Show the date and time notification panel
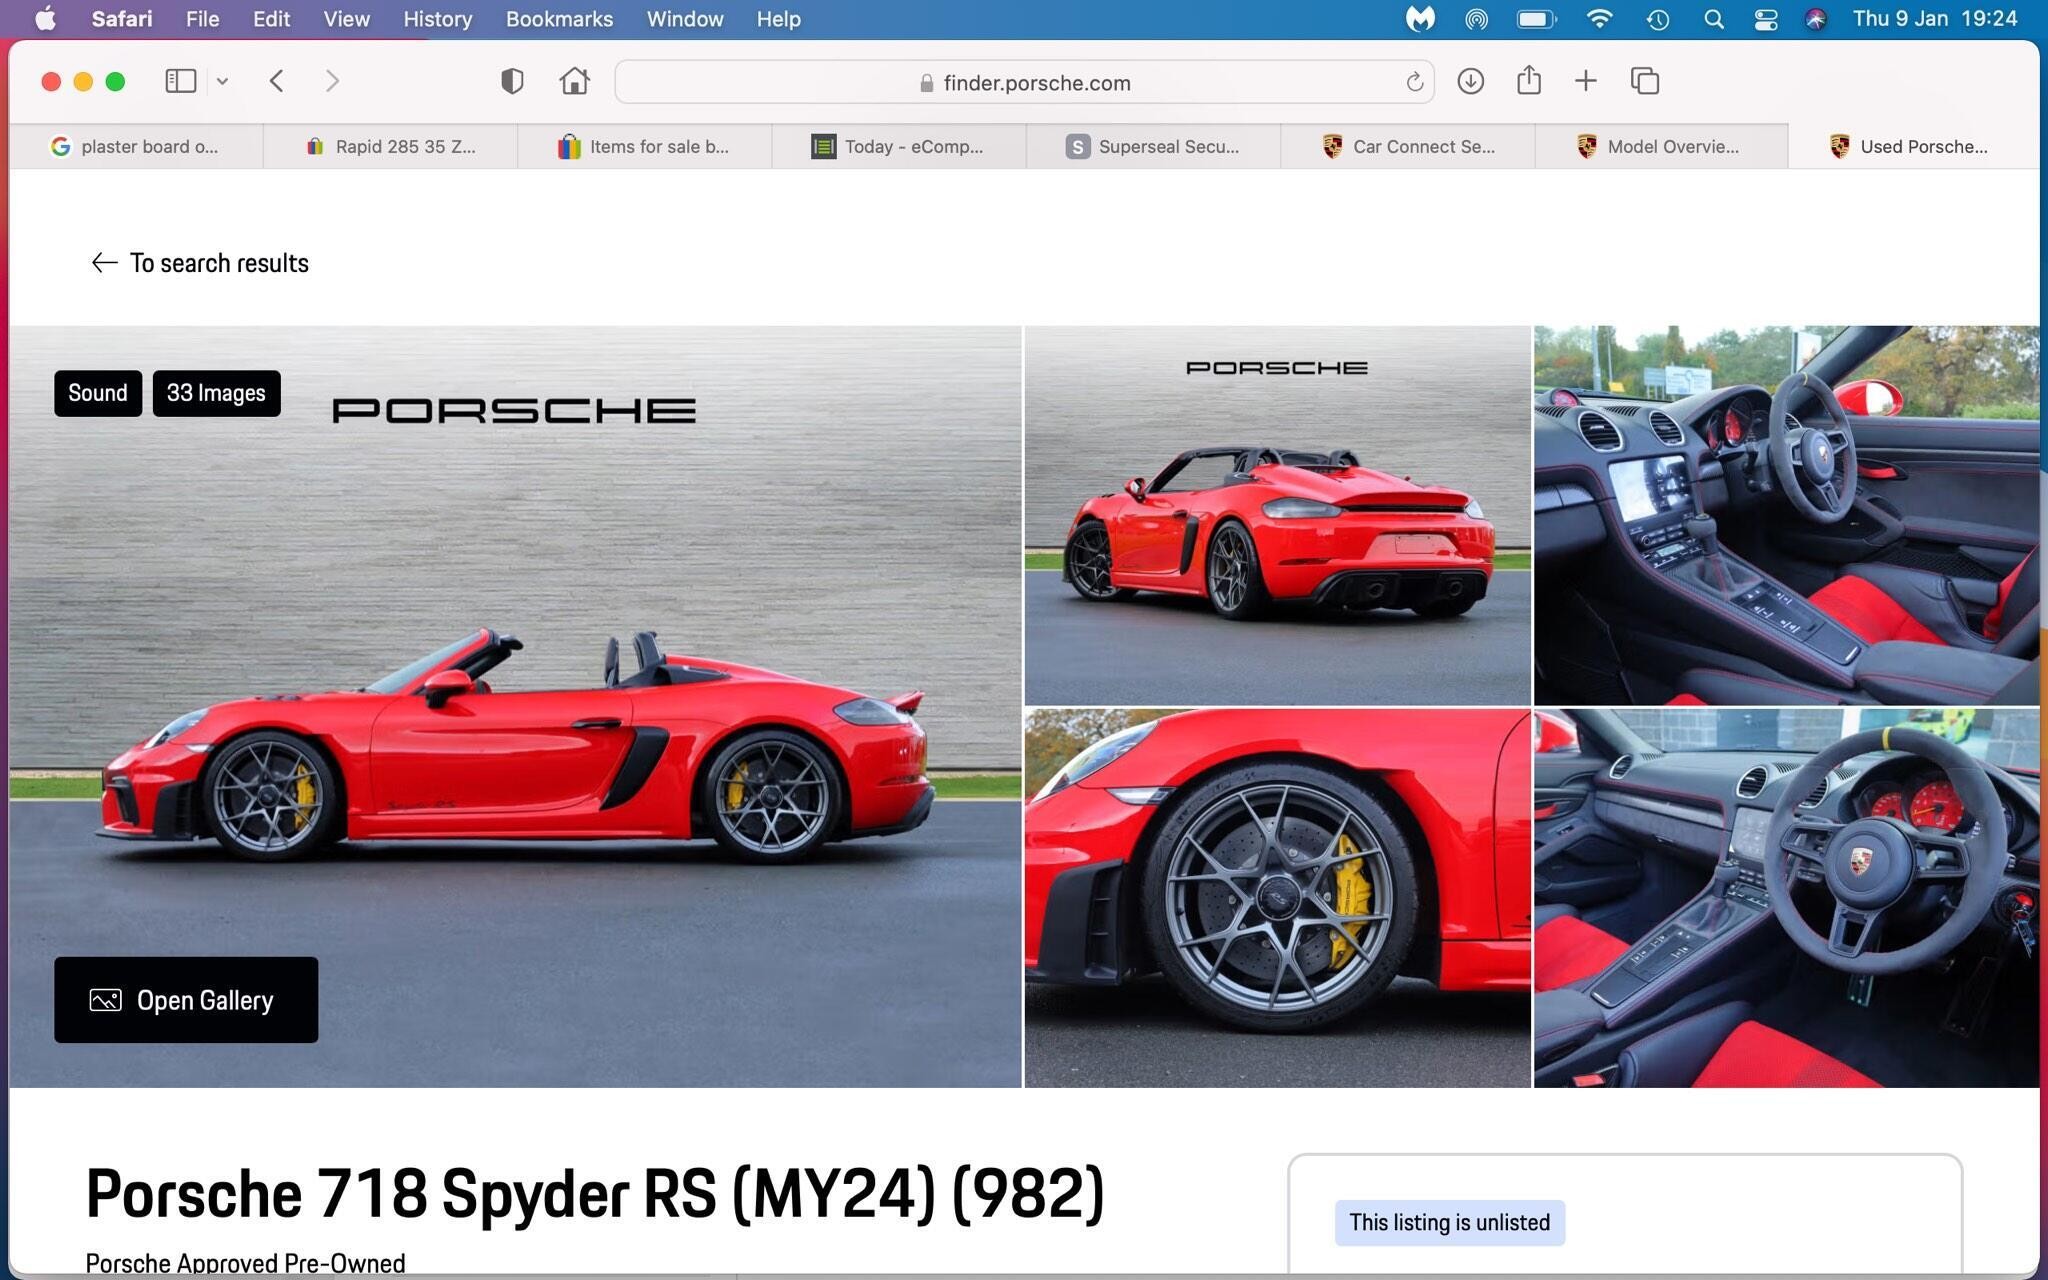Viewport: 2048px width, 1280px height. click(1934, 19)
